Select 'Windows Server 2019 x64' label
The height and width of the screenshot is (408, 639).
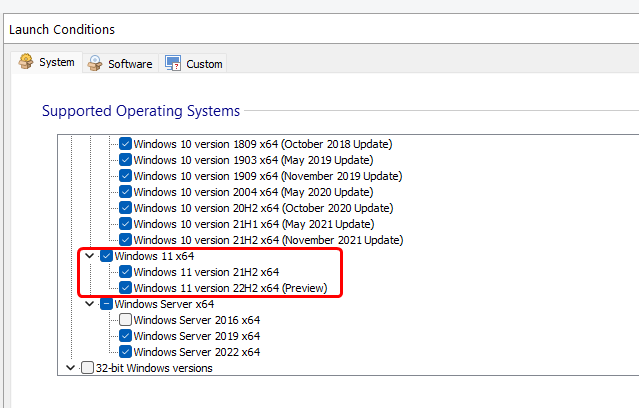(197, 336)
